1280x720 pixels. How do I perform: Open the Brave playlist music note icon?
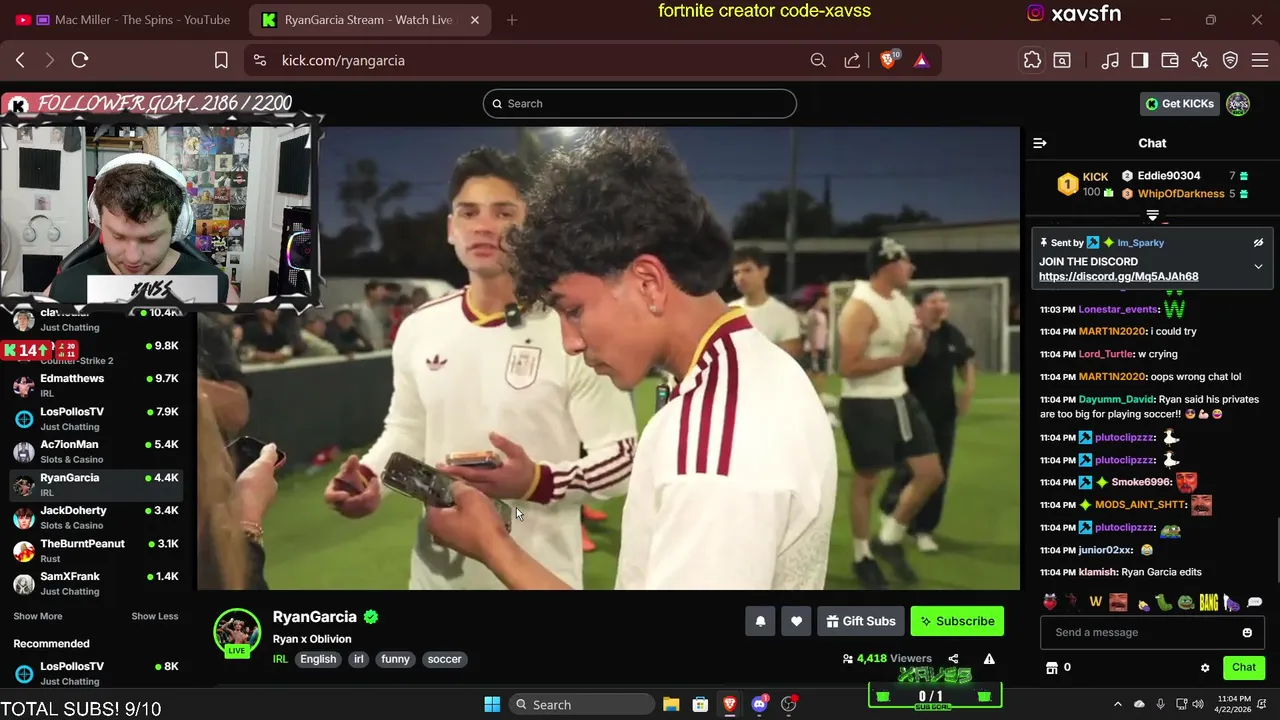click(x=1110, y=60)
